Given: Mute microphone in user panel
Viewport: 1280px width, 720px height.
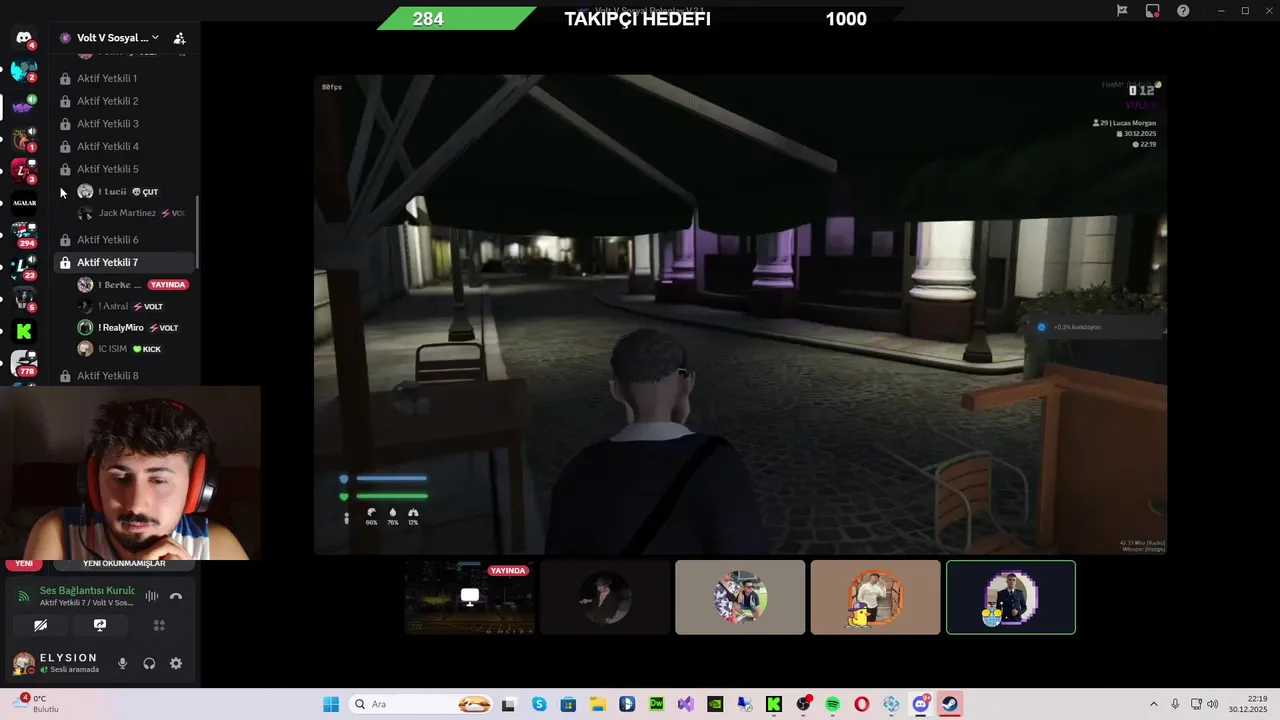Looking at the screenshot, I should click(x=122, y=663).
